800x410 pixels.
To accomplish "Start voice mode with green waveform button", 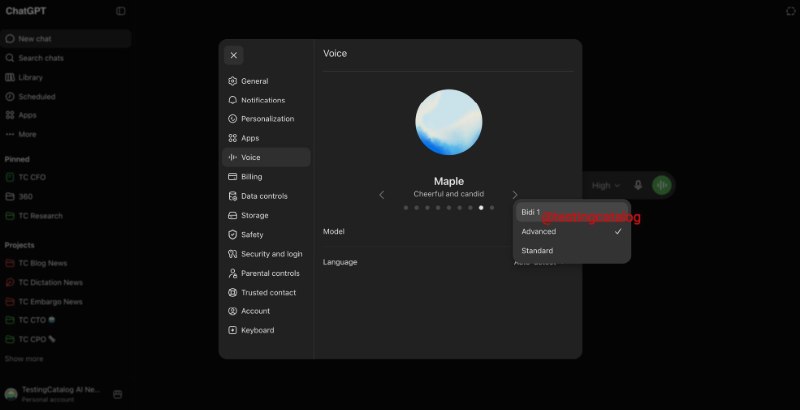I will coord(662,185).
